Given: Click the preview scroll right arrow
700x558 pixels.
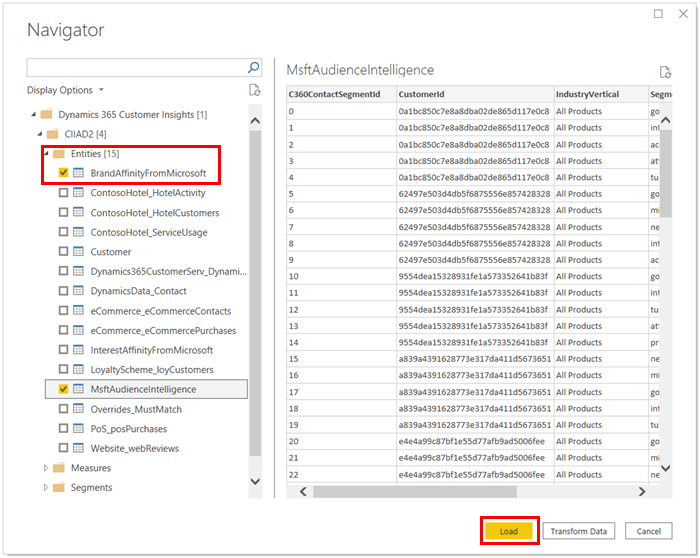Looking at the screenshot, I should point(642,491).
